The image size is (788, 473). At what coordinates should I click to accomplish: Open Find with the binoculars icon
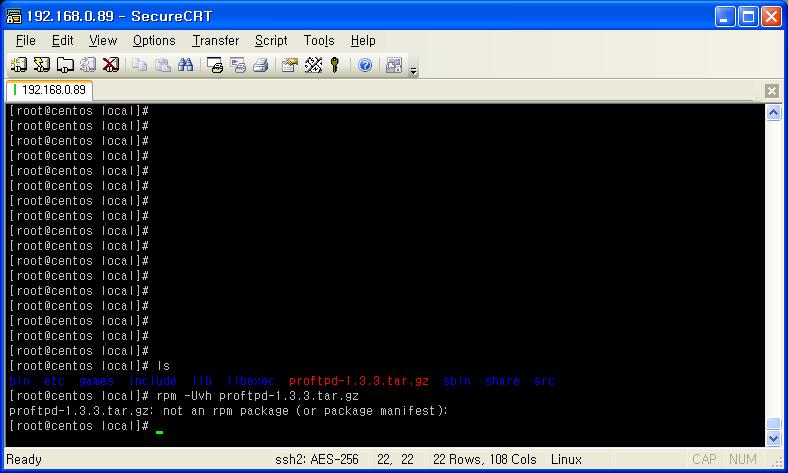pyautogui.click(x=185, y=65)
